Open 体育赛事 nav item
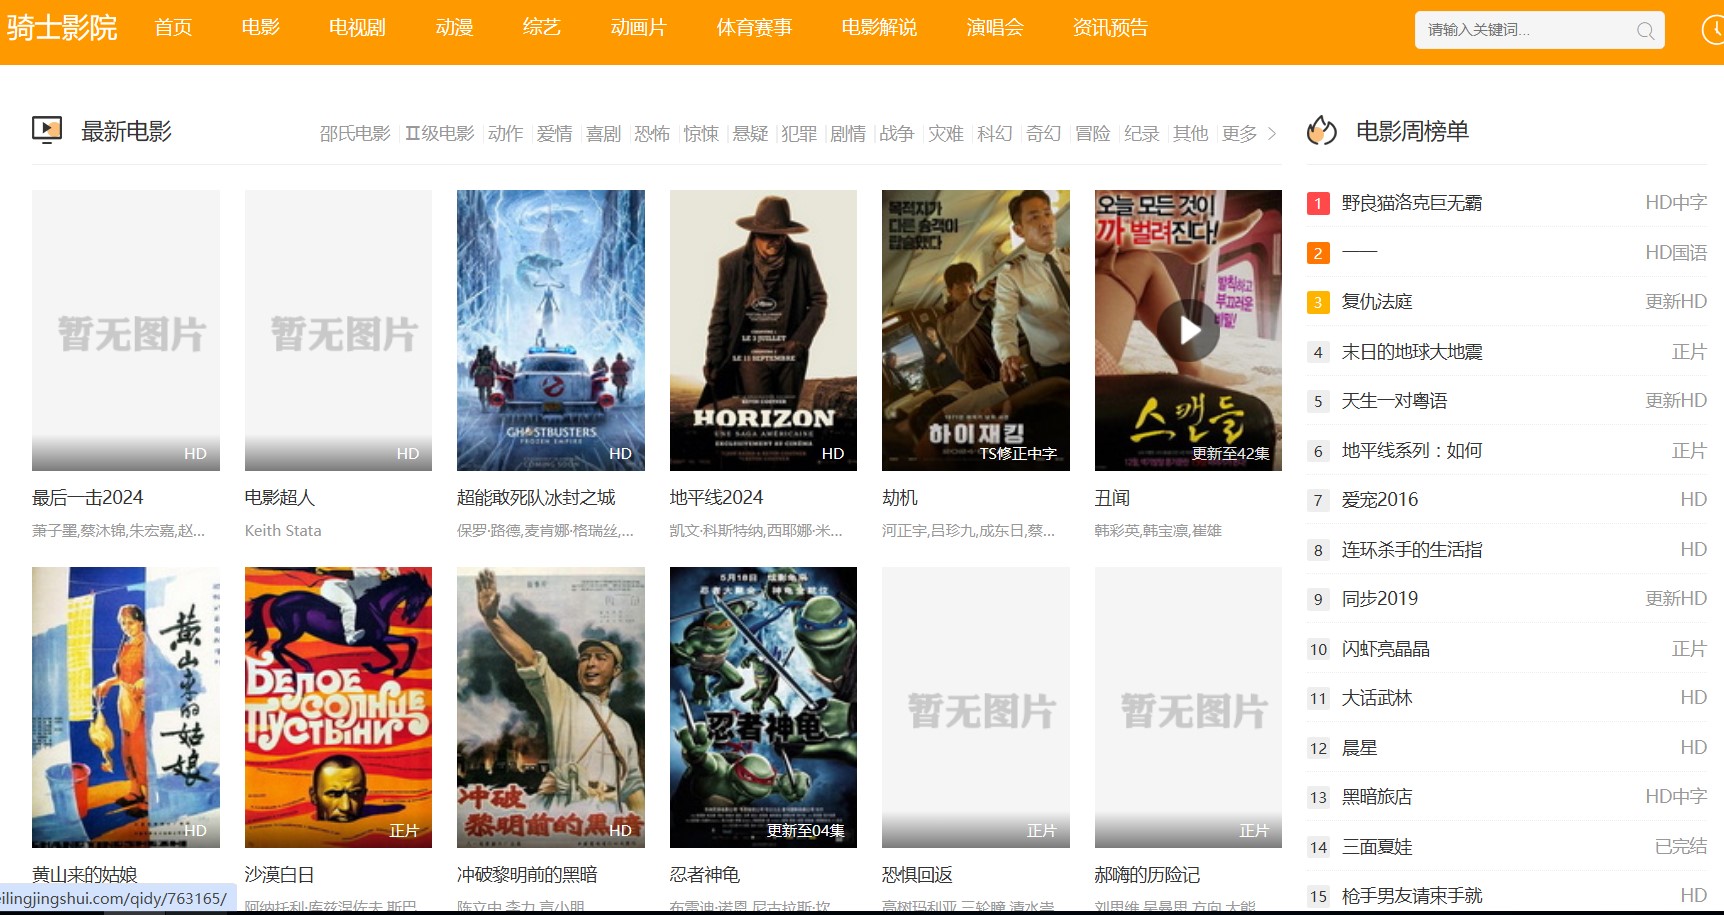Viewport: 1724px width, 915px height. click(754, 28)
